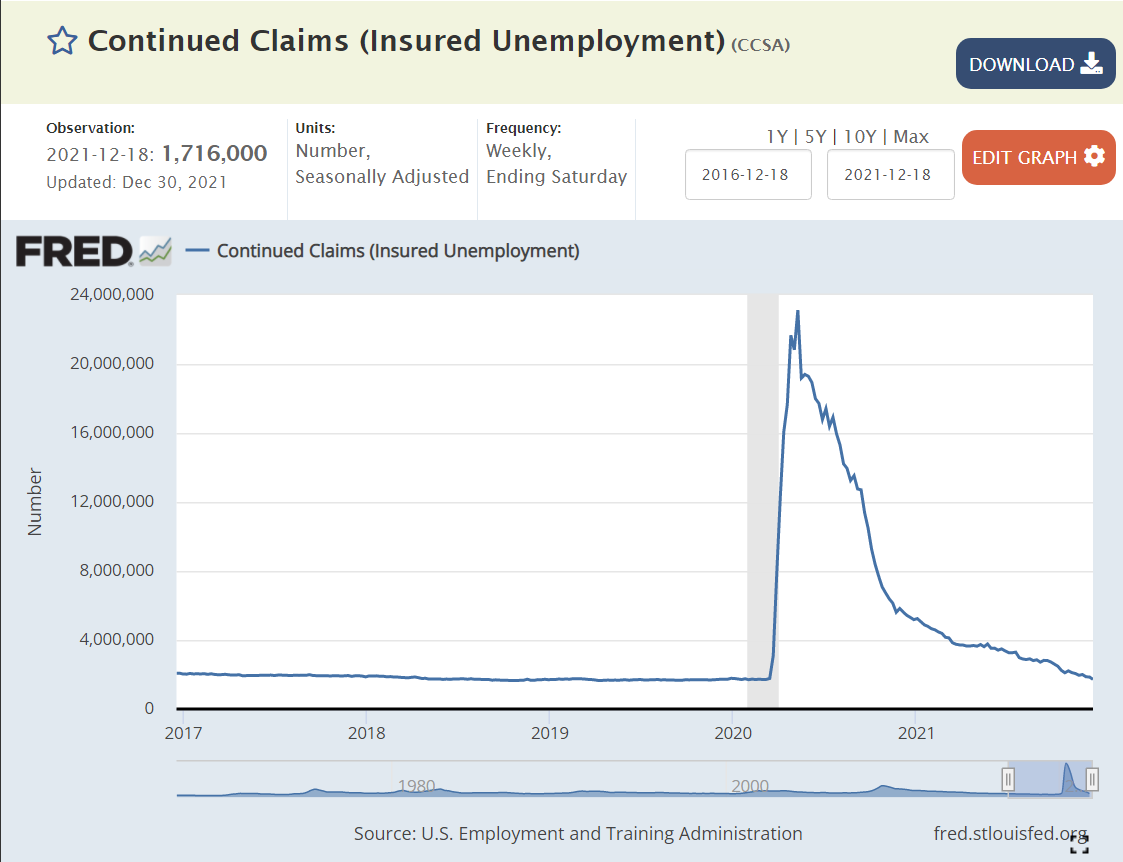Click the Continued Claims legend label
Image resolution: width=1123 pixels, height=862 pixels.
[398, 251]
